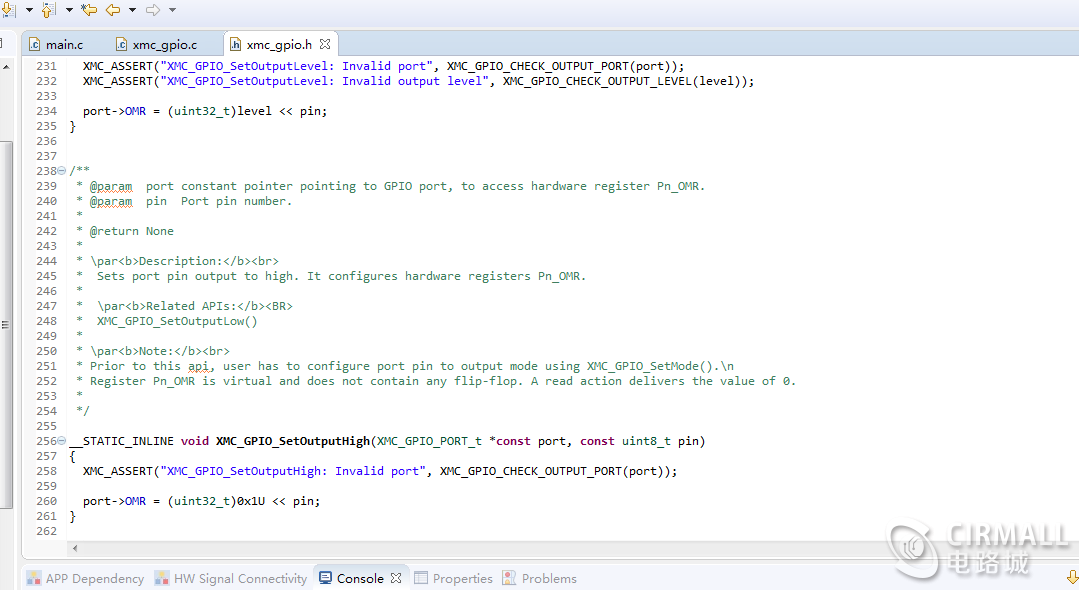Image resolution: width=1079 pixels, height=590 pixels.
Task: Click the horizontal scrollbar left arrow
Action: (75, 548)
